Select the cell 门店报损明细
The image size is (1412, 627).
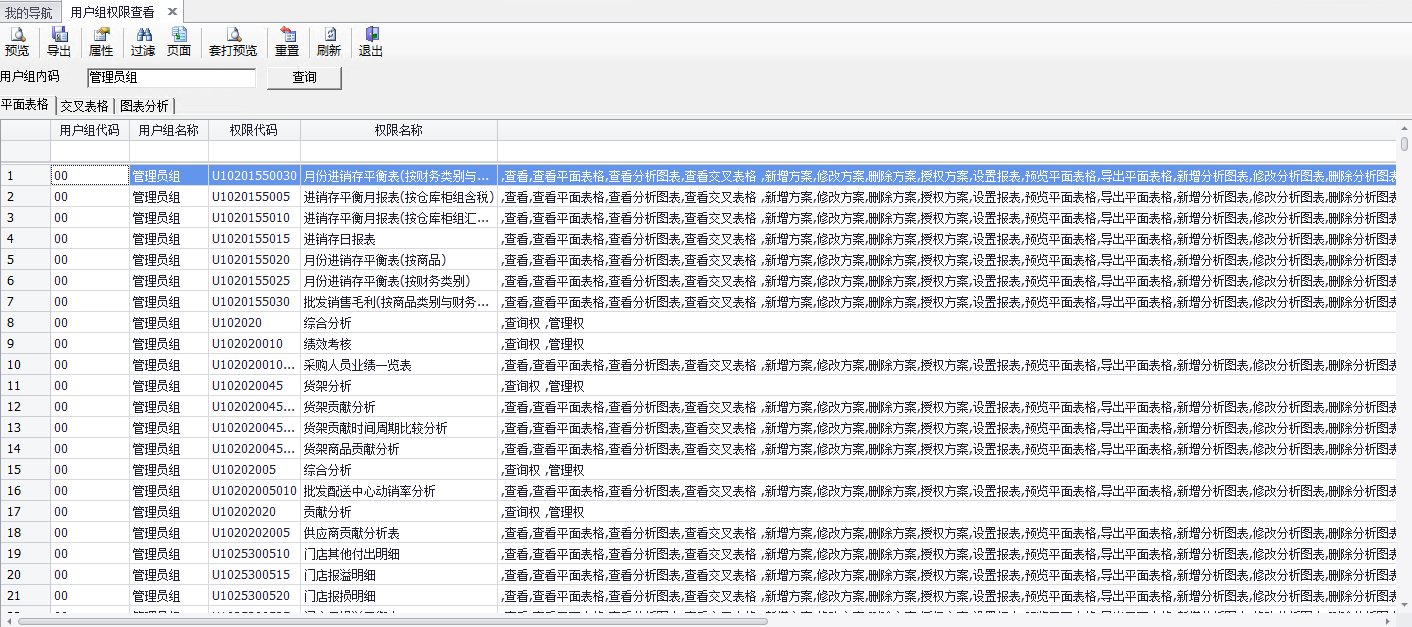click(399, 596)
